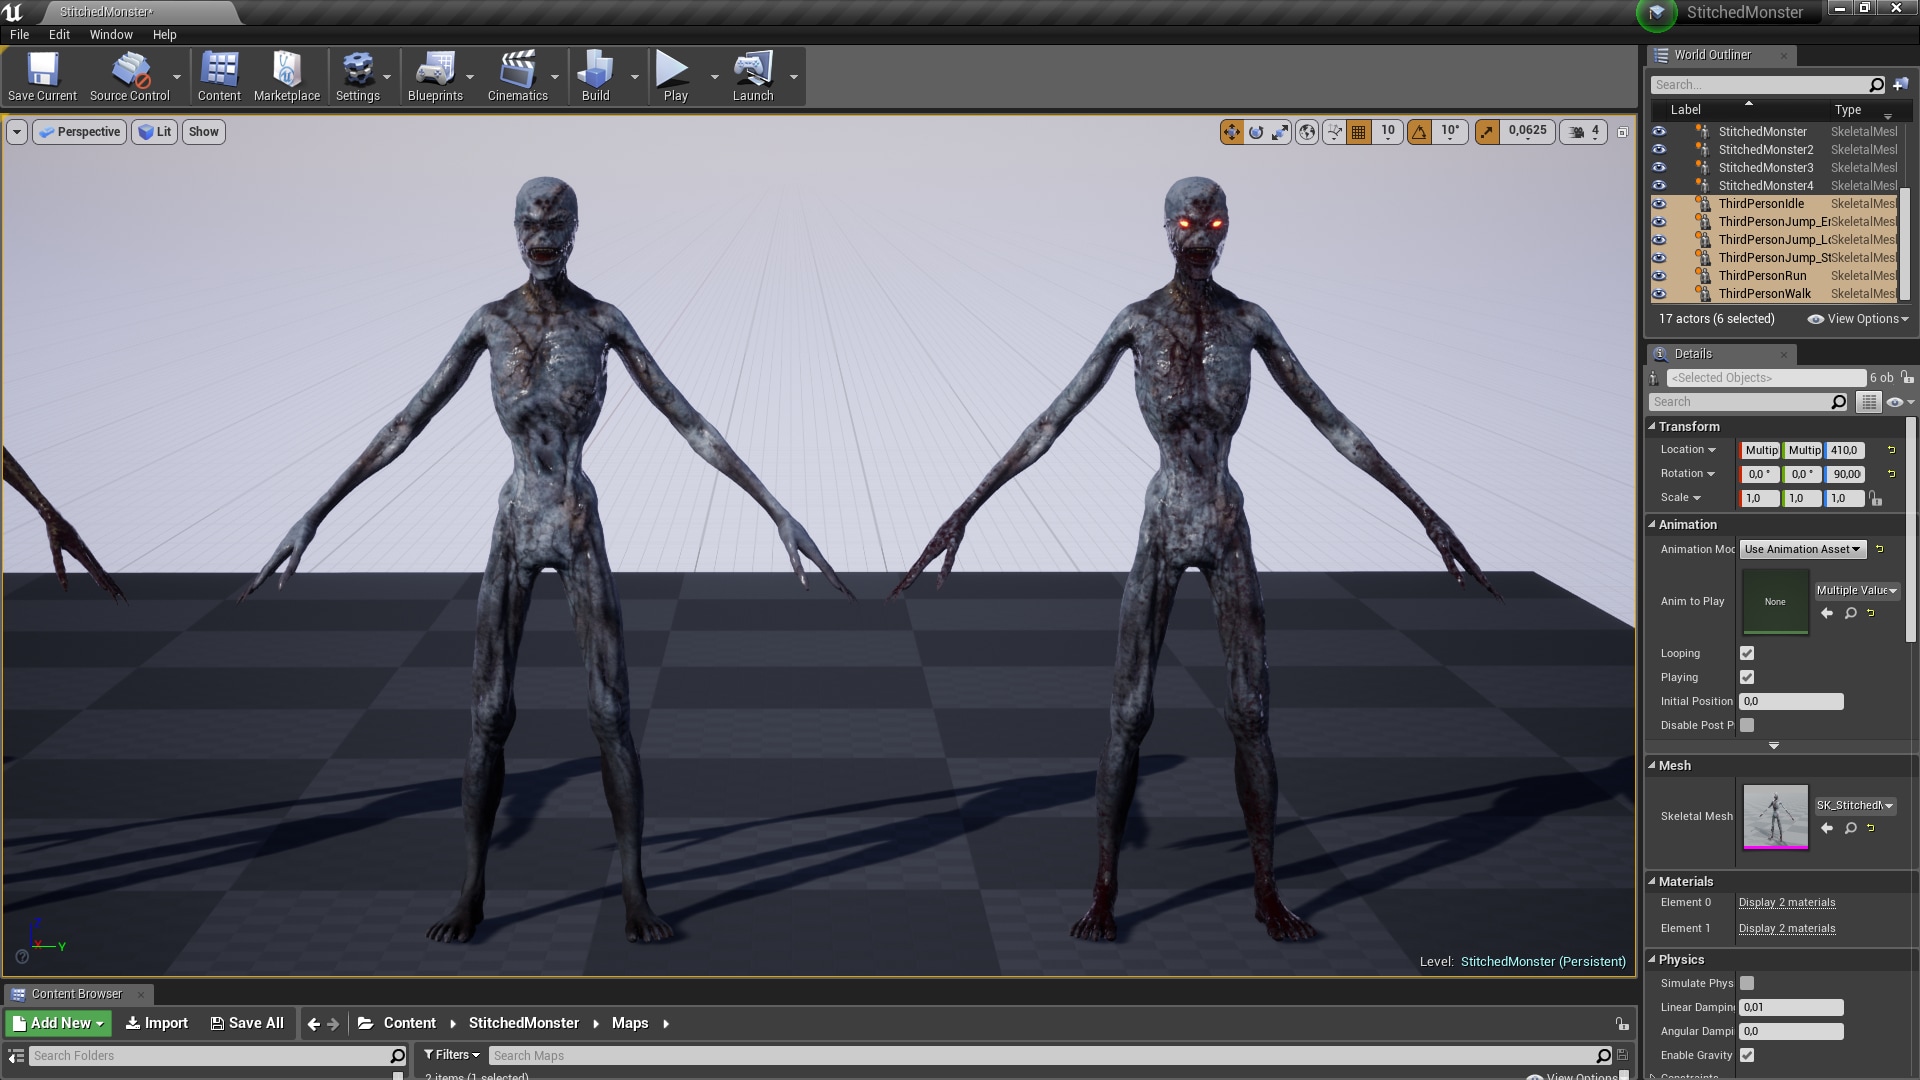Open the Marketplace from the toolbar
This screenshot has height=1080, width=1920.
pos(286,76)
